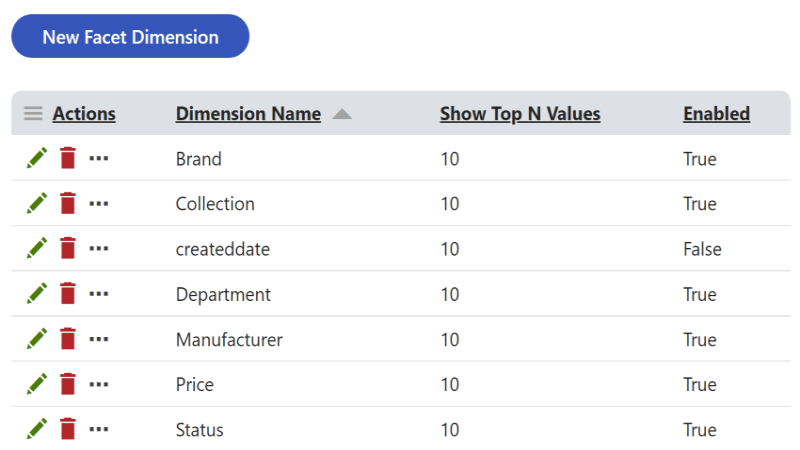The width and height of the screenshot is (800, 450).
Task: Sort by Dimension Name column header
Action: coord(248,114)
